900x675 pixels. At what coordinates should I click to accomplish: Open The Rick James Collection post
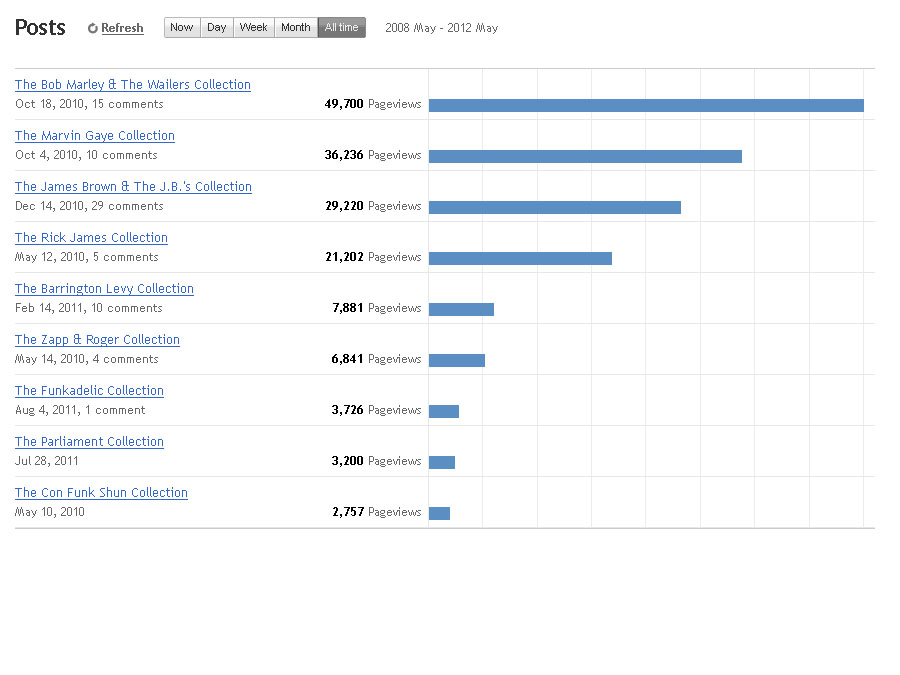tap(91, 238)
